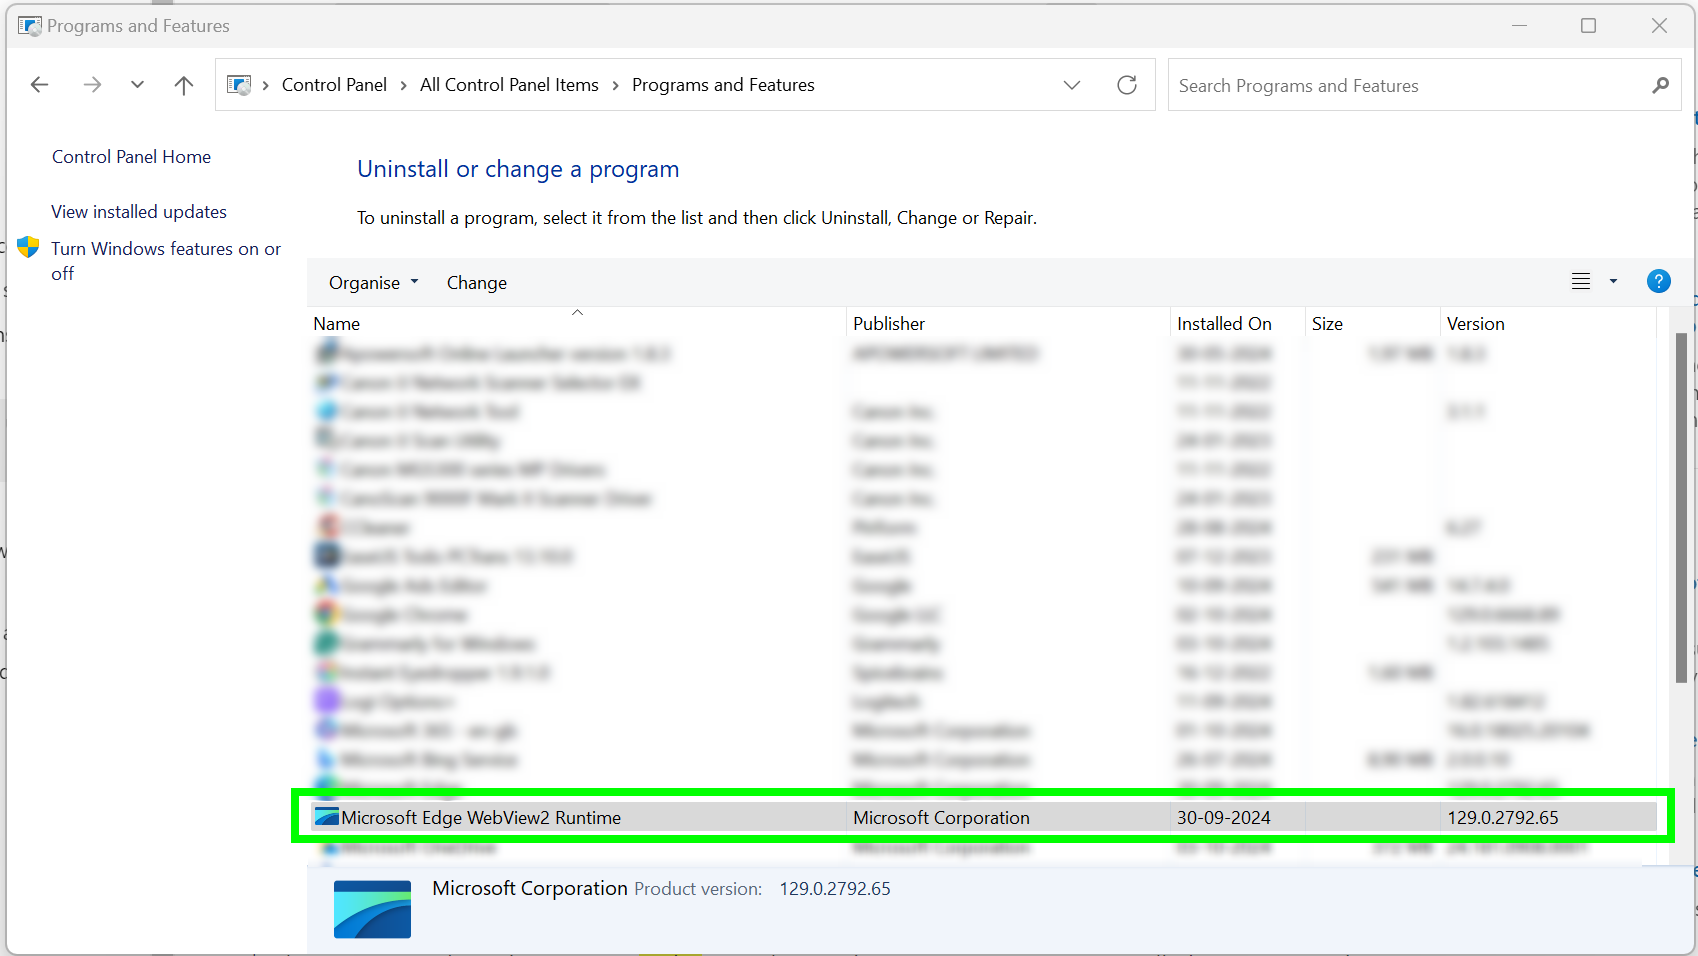This screenshot has width=1698, height=956.
Task: Open help with the question mark icon
Action: point(1659,282)
